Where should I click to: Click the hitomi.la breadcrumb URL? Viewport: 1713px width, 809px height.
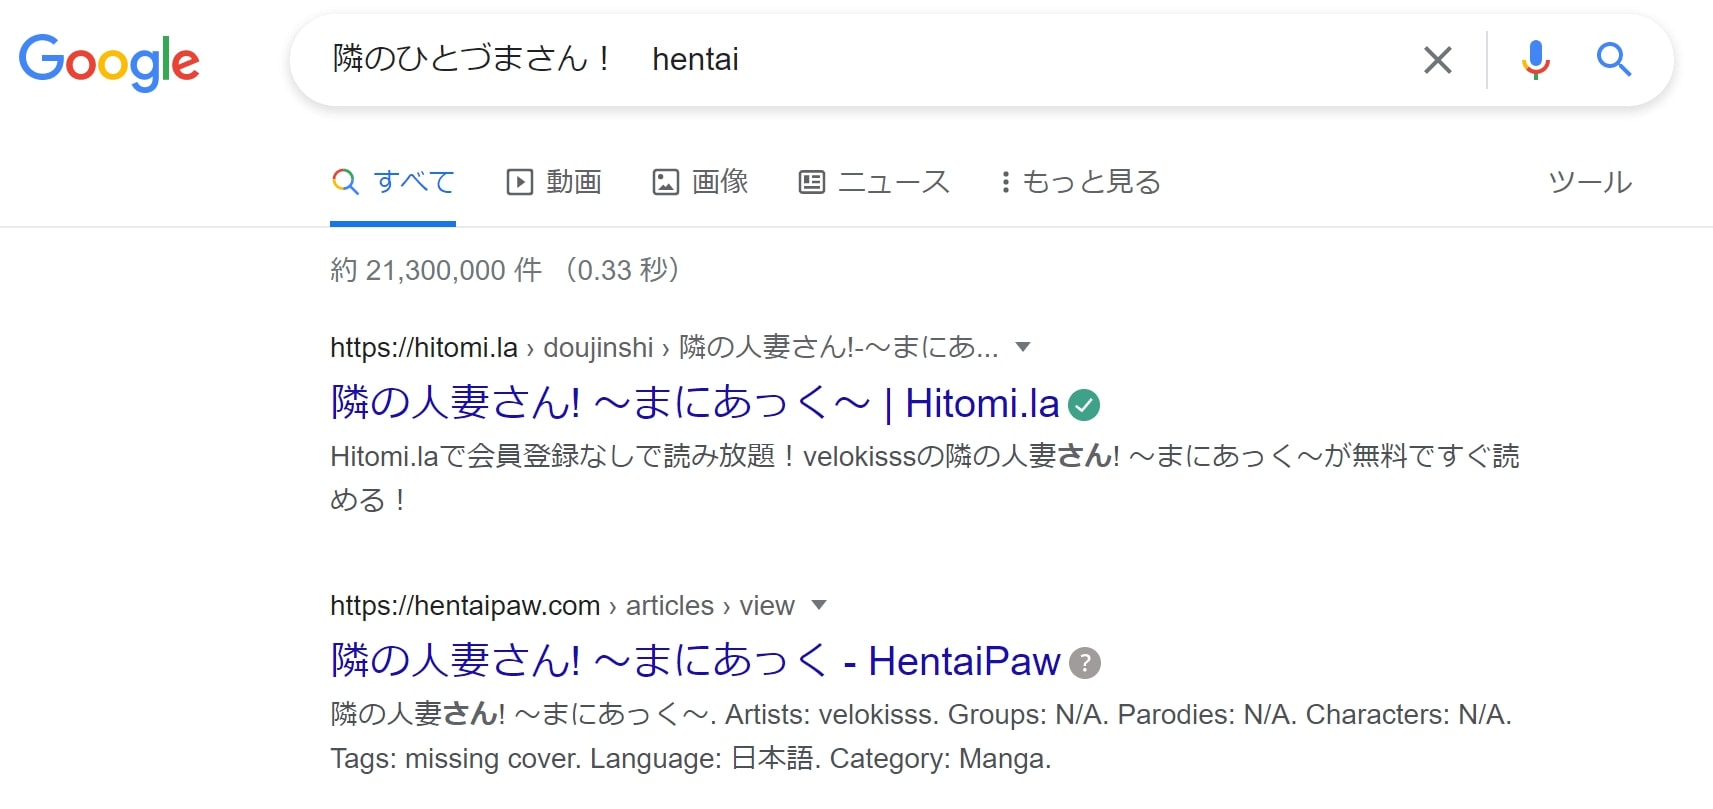pos(664,347)
